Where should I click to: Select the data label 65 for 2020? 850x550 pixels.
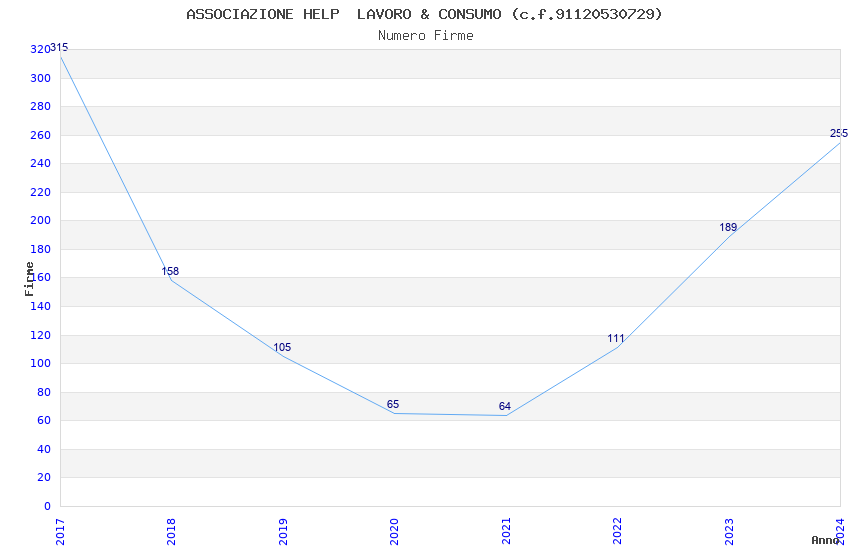pos(393,404)
